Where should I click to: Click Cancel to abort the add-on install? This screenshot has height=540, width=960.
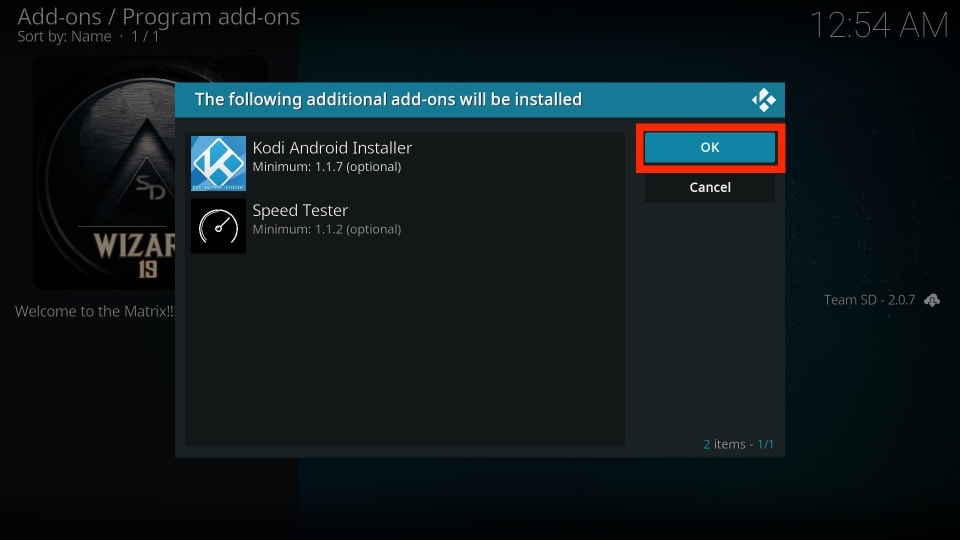pyautogui.click(x=709, y=187)
